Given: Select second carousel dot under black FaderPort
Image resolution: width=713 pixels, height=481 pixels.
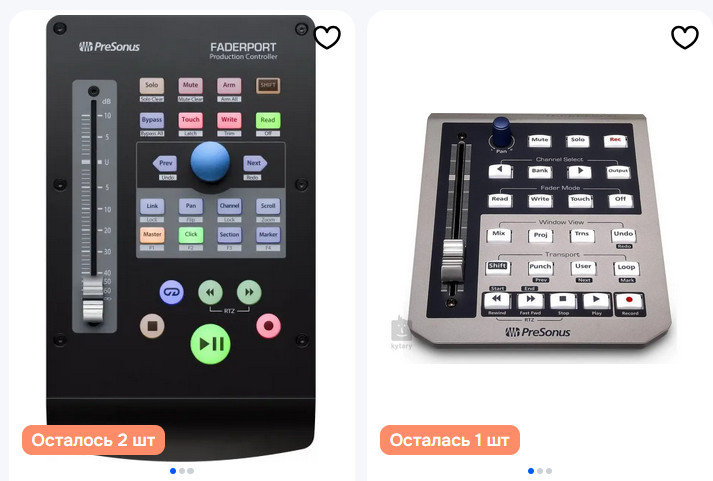Looking at the screenshot, I should [x=182, y=471].
